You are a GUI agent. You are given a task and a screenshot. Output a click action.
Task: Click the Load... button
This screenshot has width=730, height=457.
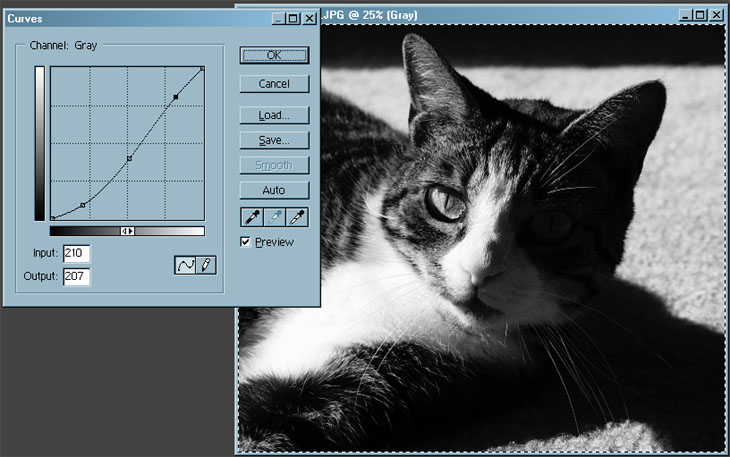tap(274, 115)
